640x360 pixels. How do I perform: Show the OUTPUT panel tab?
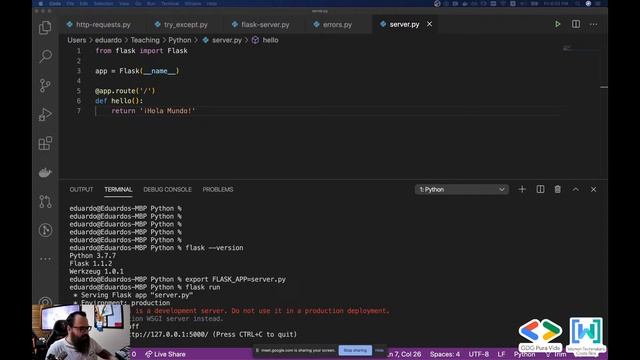pyautogui.click(x=81, y=189)
